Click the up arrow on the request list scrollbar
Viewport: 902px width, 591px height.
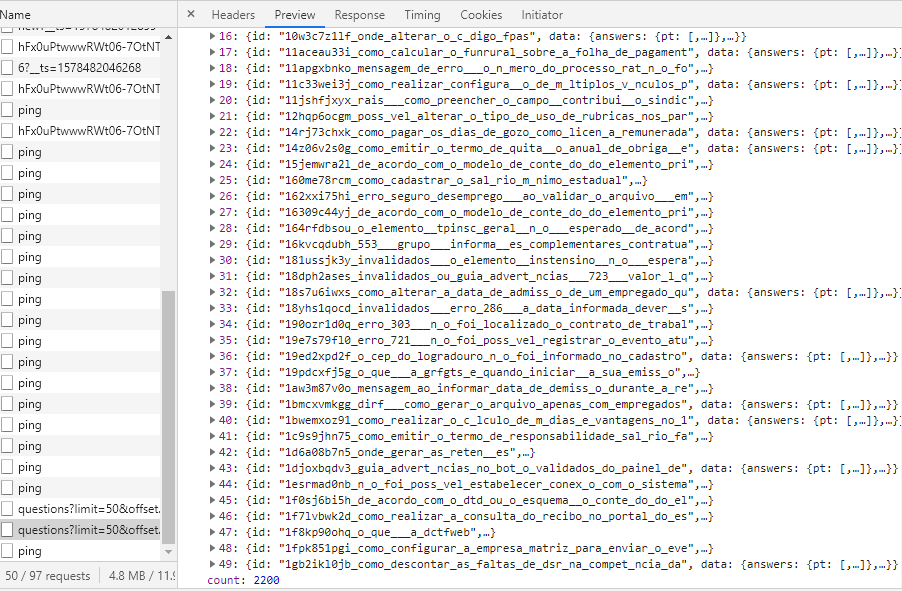point(168,37)
